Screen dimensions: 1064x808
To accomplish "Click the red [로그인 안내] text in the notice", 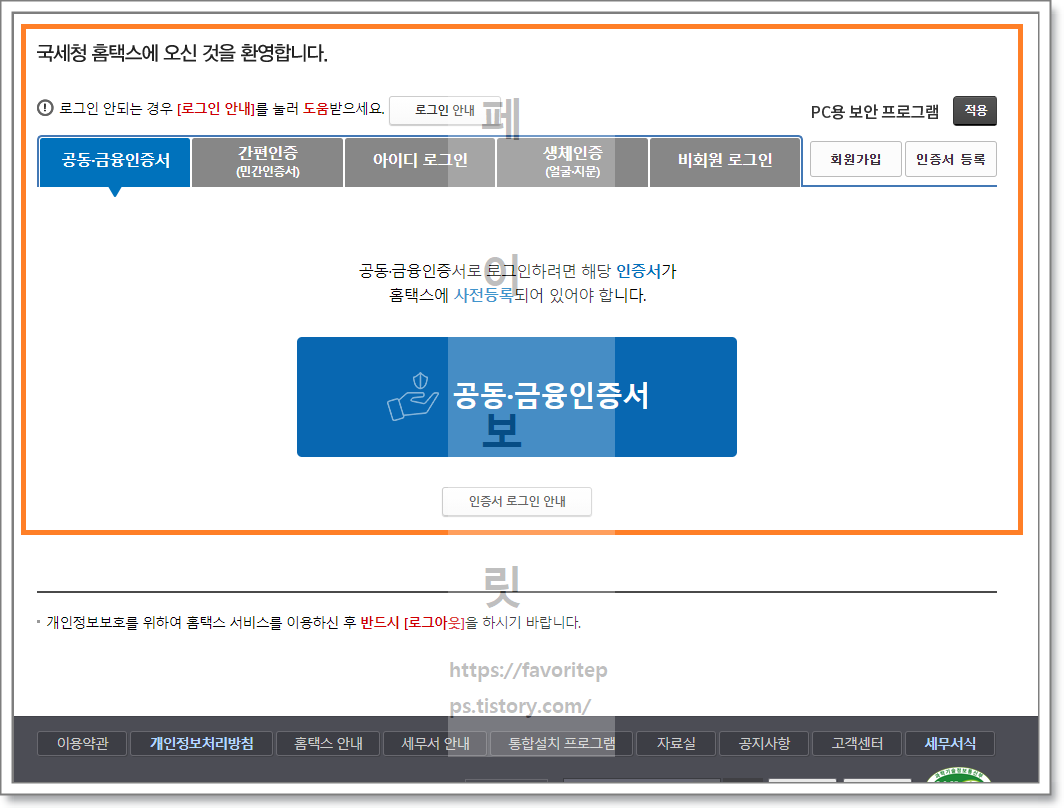I will [x=216, y=109].
